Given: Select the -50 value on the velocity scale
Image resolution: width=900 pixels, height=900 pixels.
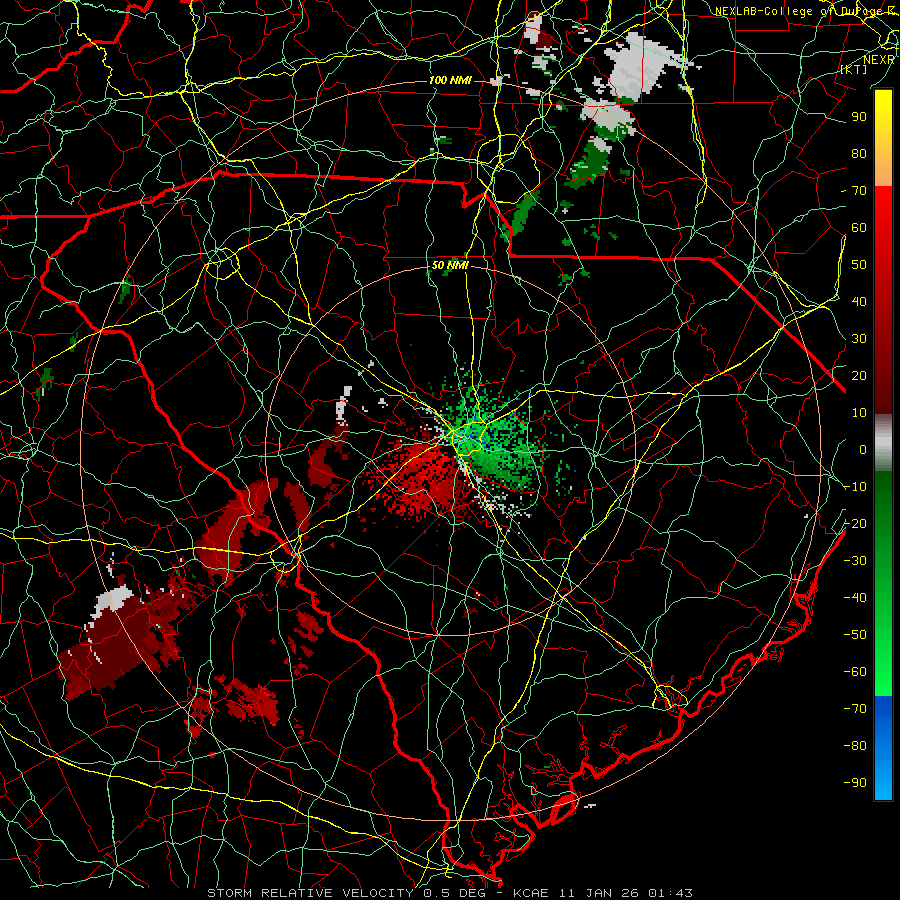Looking at the screenshot, I should [x=855, y=635].
